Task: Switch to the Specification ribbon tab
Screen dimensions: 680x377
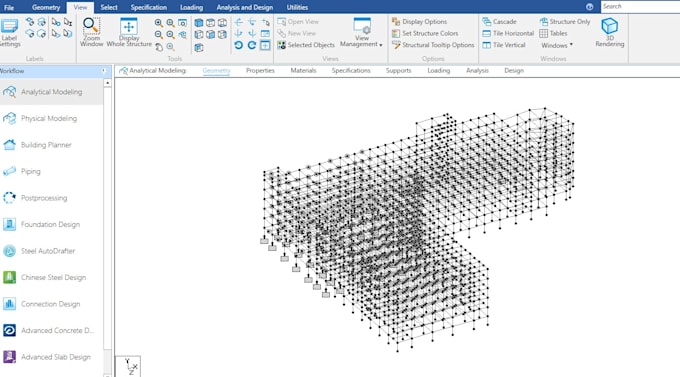Action: tap(149, 7)
